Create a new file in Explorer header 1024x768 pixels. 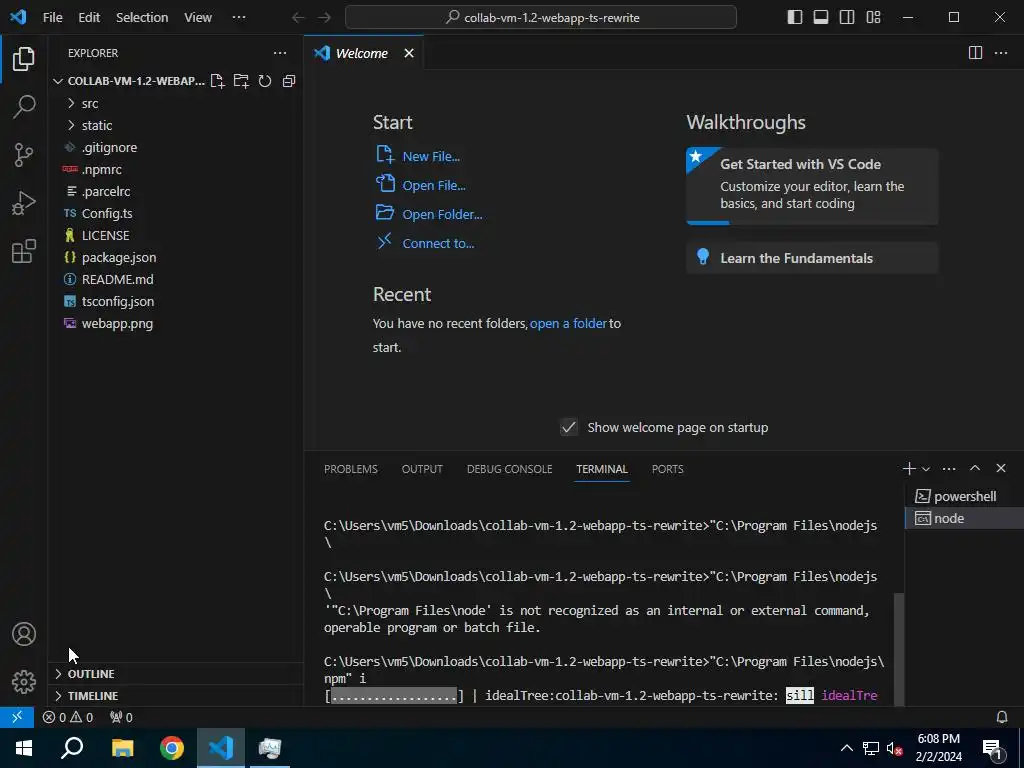point(217,81)
